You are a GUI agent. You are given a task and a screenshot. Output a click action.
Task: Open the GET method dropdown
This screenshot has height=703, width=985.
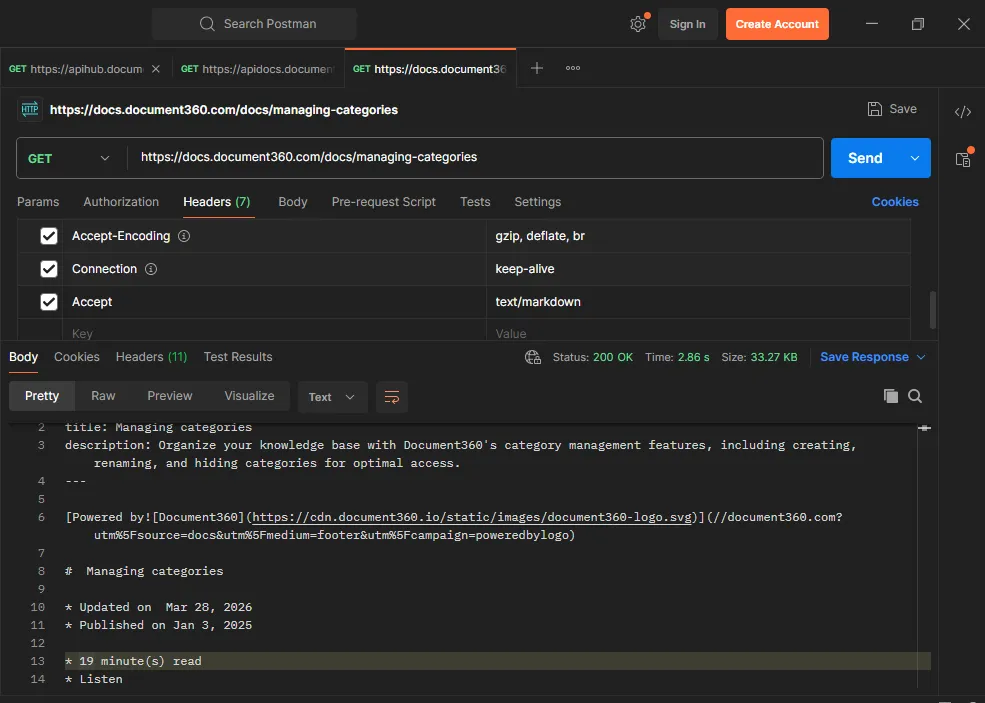[x=68, y=158]
